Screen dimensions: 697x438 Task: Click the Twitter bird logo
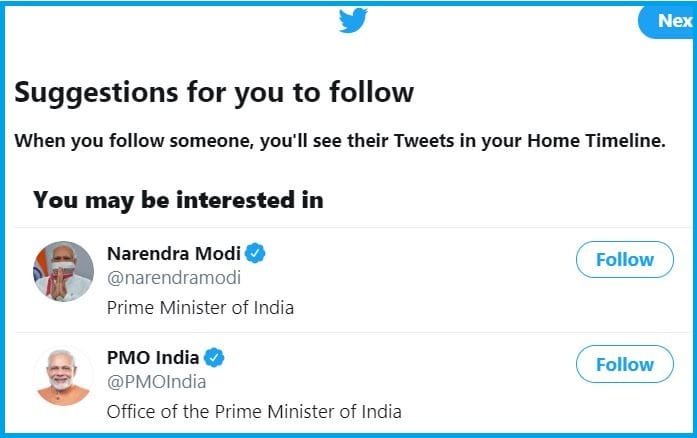(x=353, y=20)
